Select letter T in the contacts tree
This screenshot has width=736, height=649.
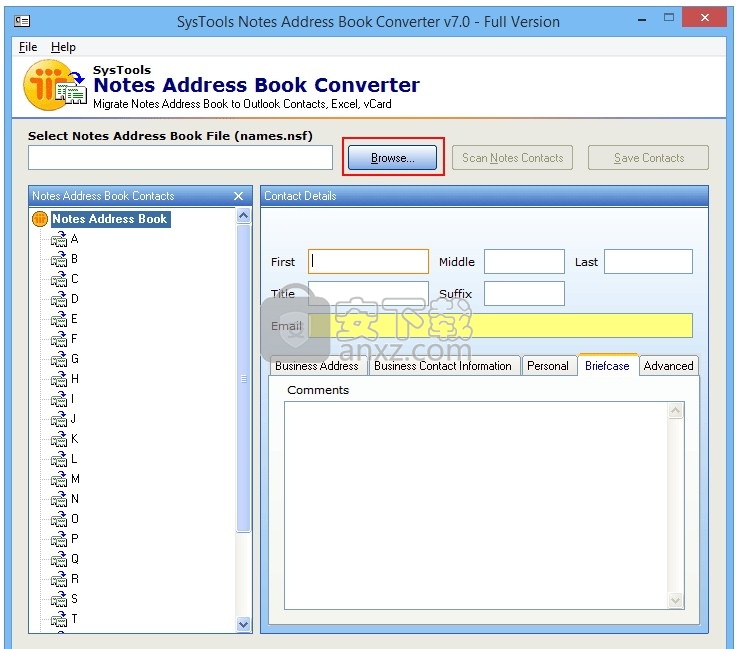(x=74, y=618)
